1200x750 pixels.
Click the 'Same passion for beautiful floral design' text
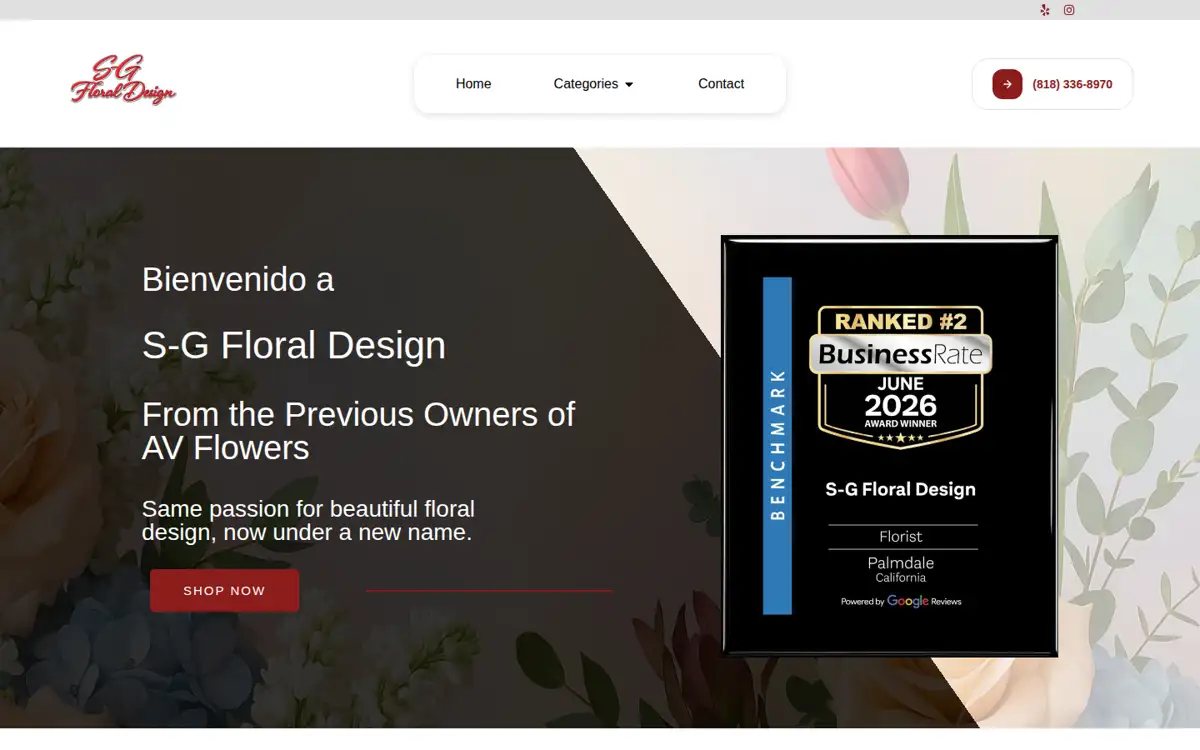[x=308, y=520]
